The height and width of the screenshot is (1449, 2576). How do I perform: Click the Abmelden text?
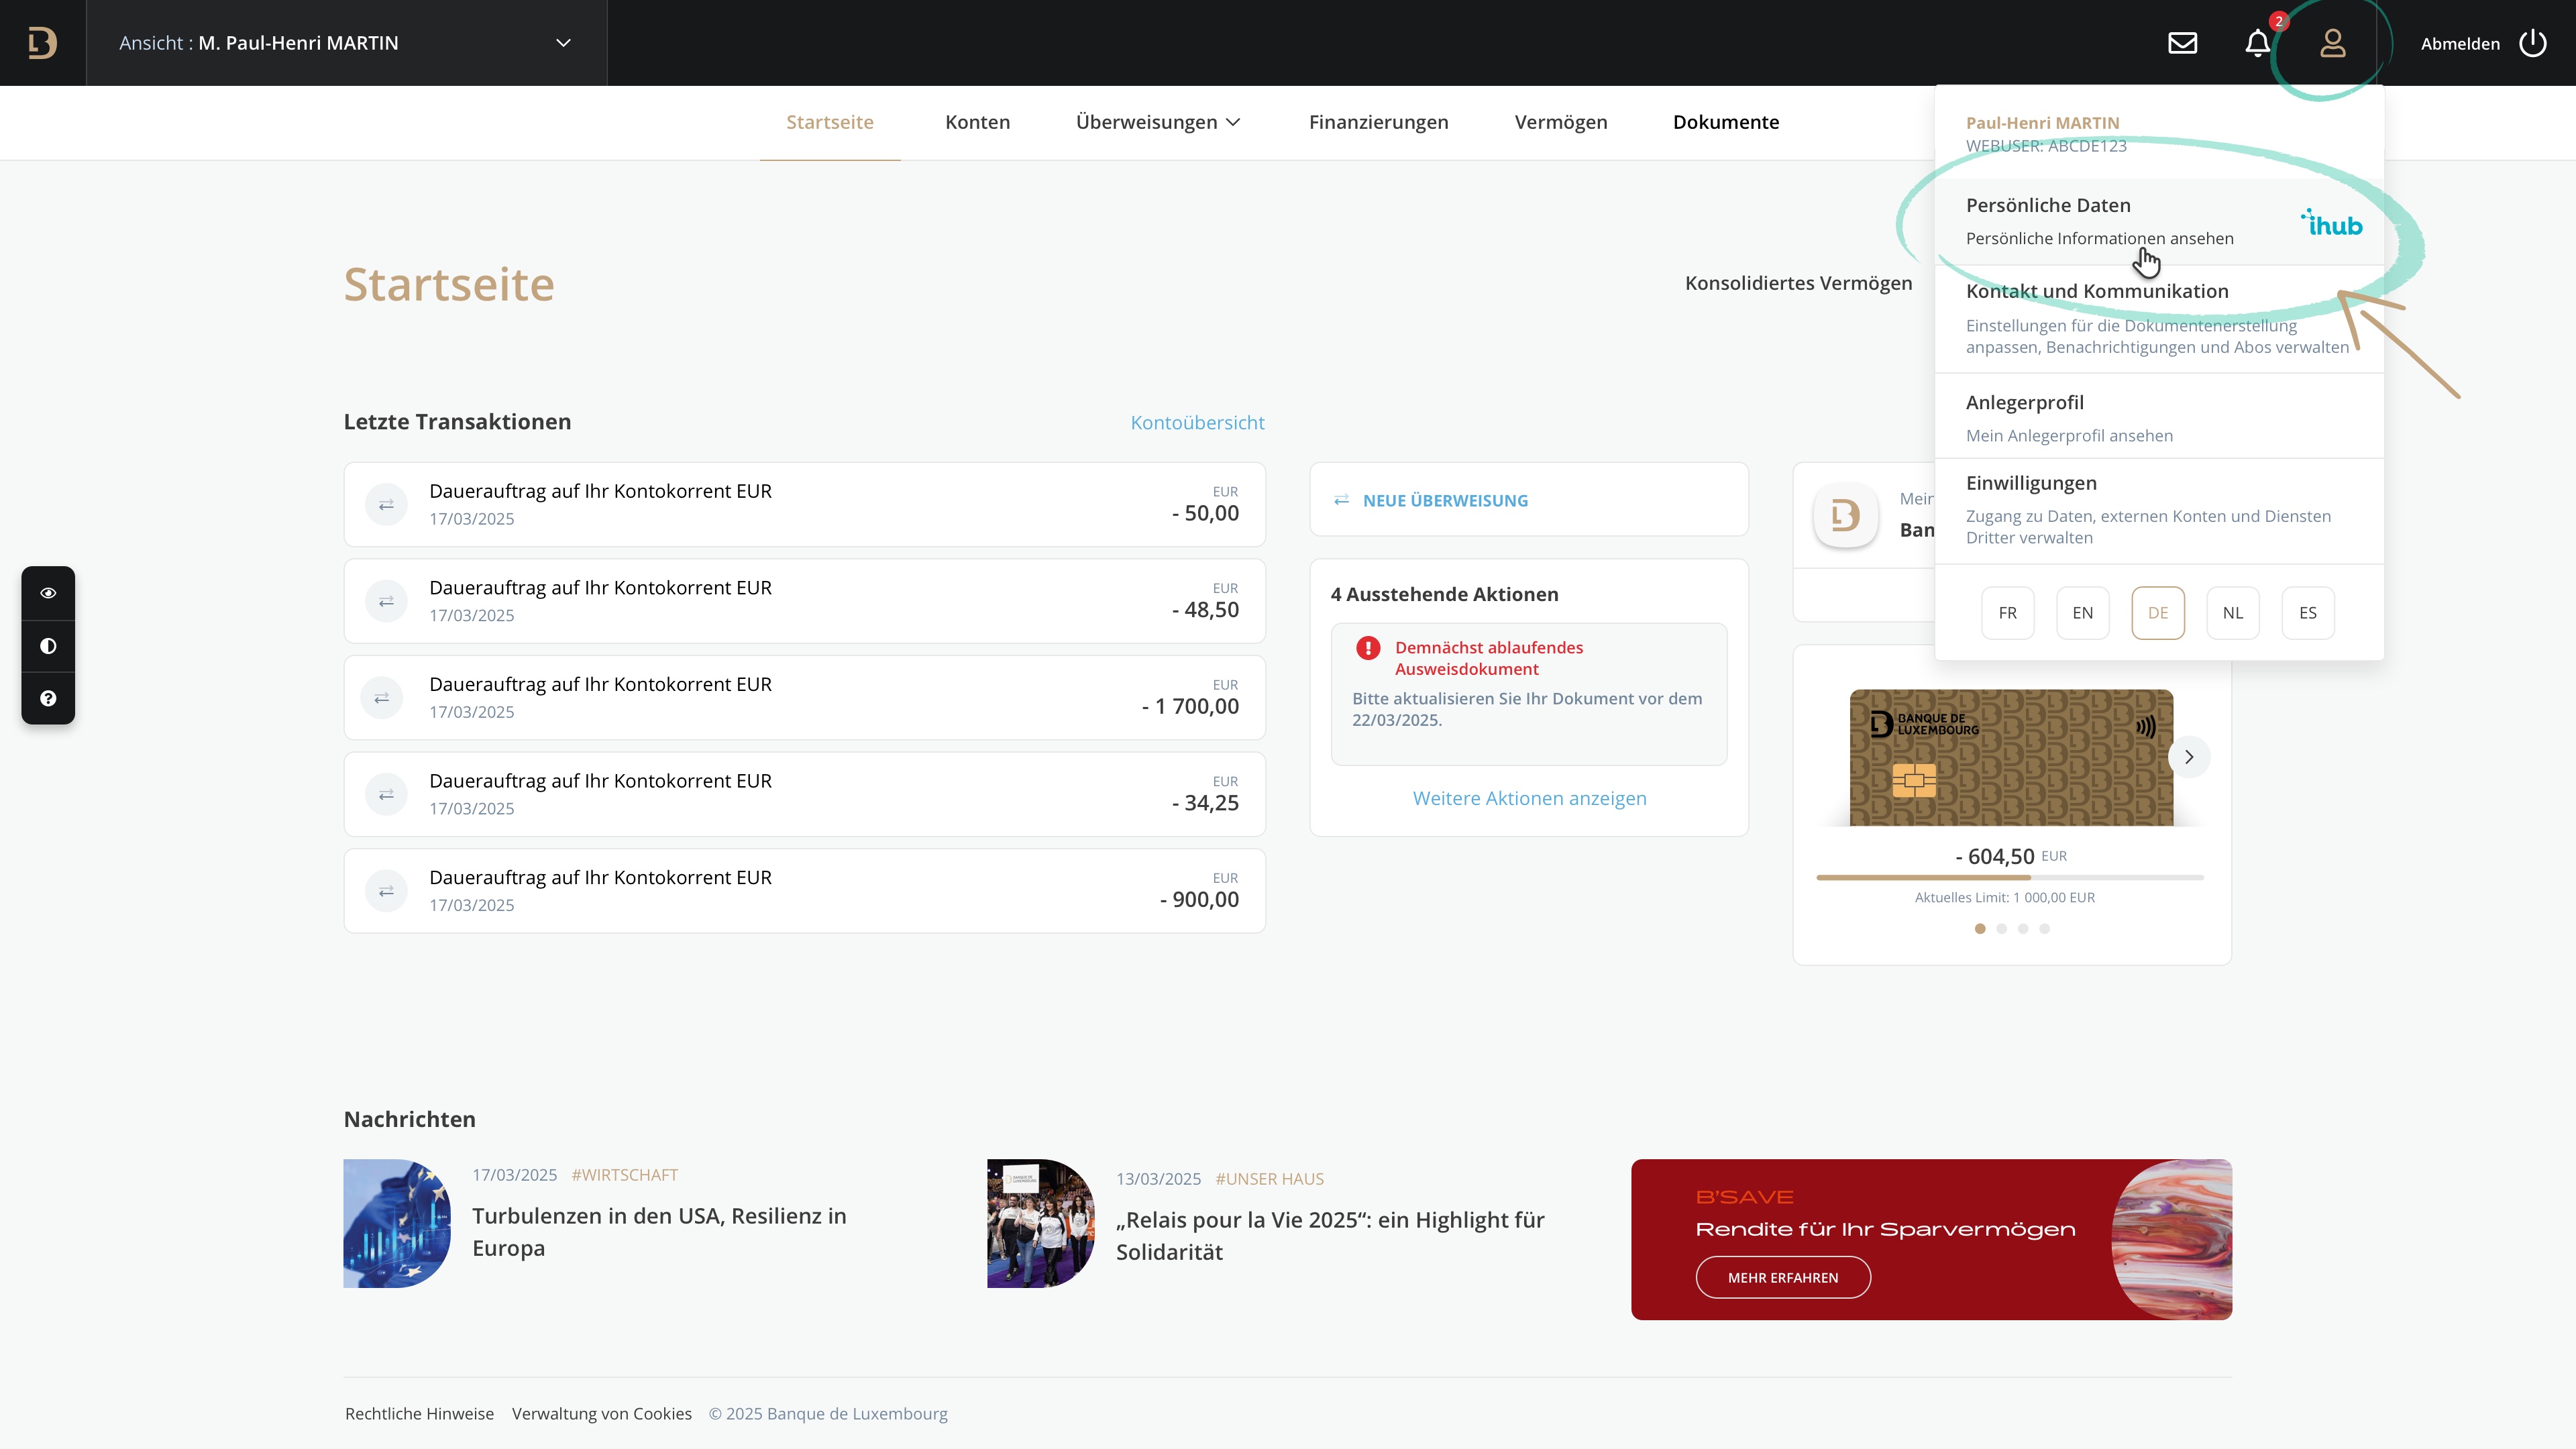coord(2460,44)
